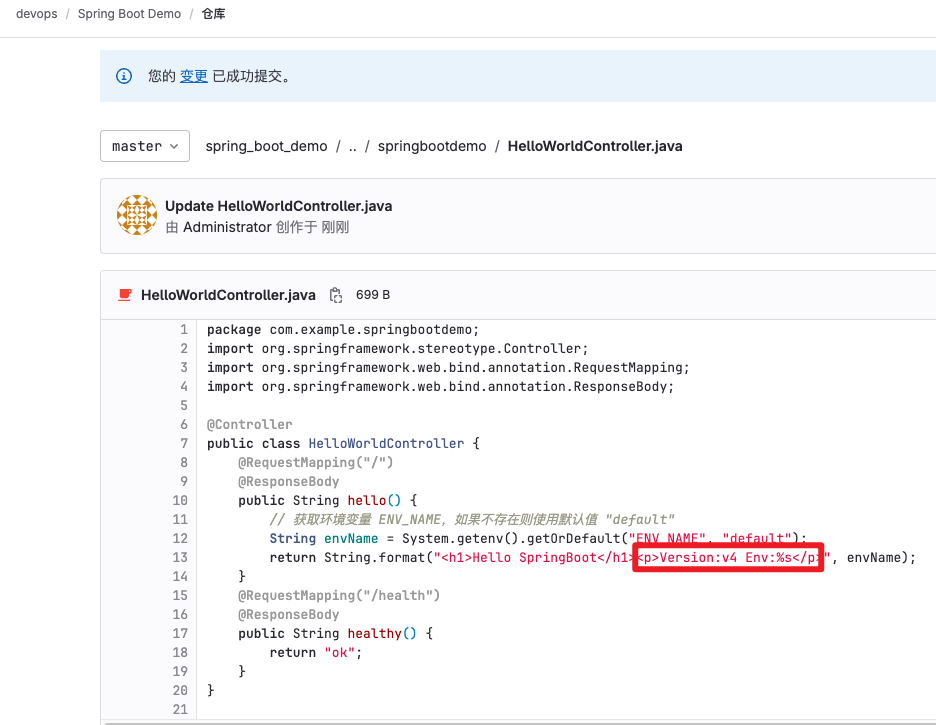Screen dimensions: 936x725
Task: Open Spring Boot Demo project breadcrumb
Action: tap(130, 14)
